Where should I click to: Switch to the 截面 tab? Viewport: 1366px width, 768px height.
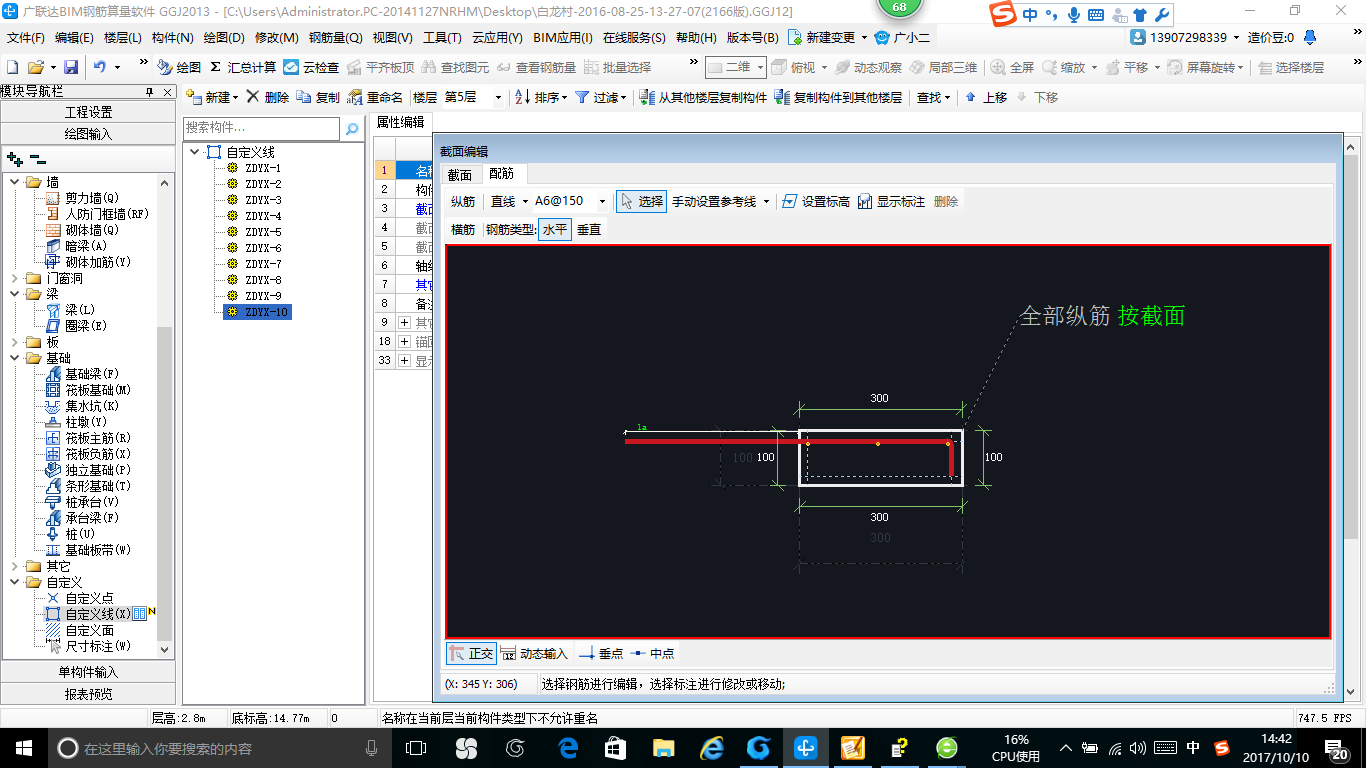point(459,174)
